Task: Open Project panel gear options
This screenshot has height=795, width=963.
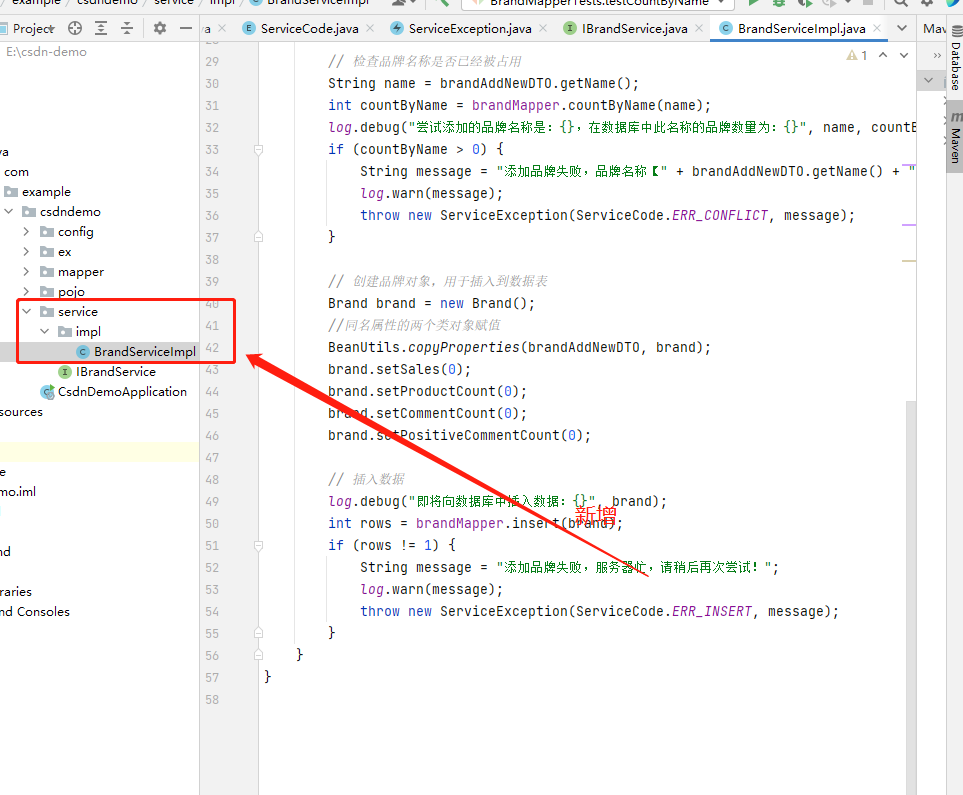Action: 160,28
